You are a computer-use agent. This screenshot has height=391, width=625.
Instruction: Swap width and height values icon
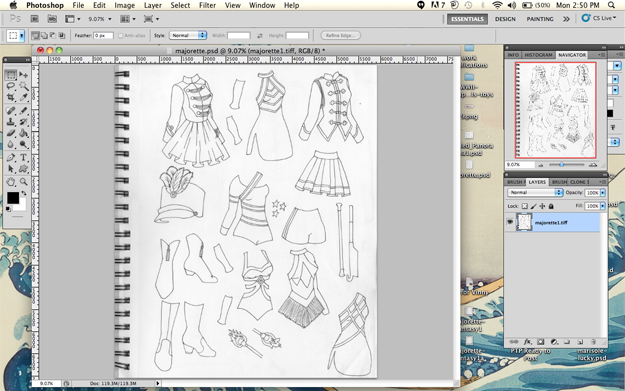[x=260, y=35]
